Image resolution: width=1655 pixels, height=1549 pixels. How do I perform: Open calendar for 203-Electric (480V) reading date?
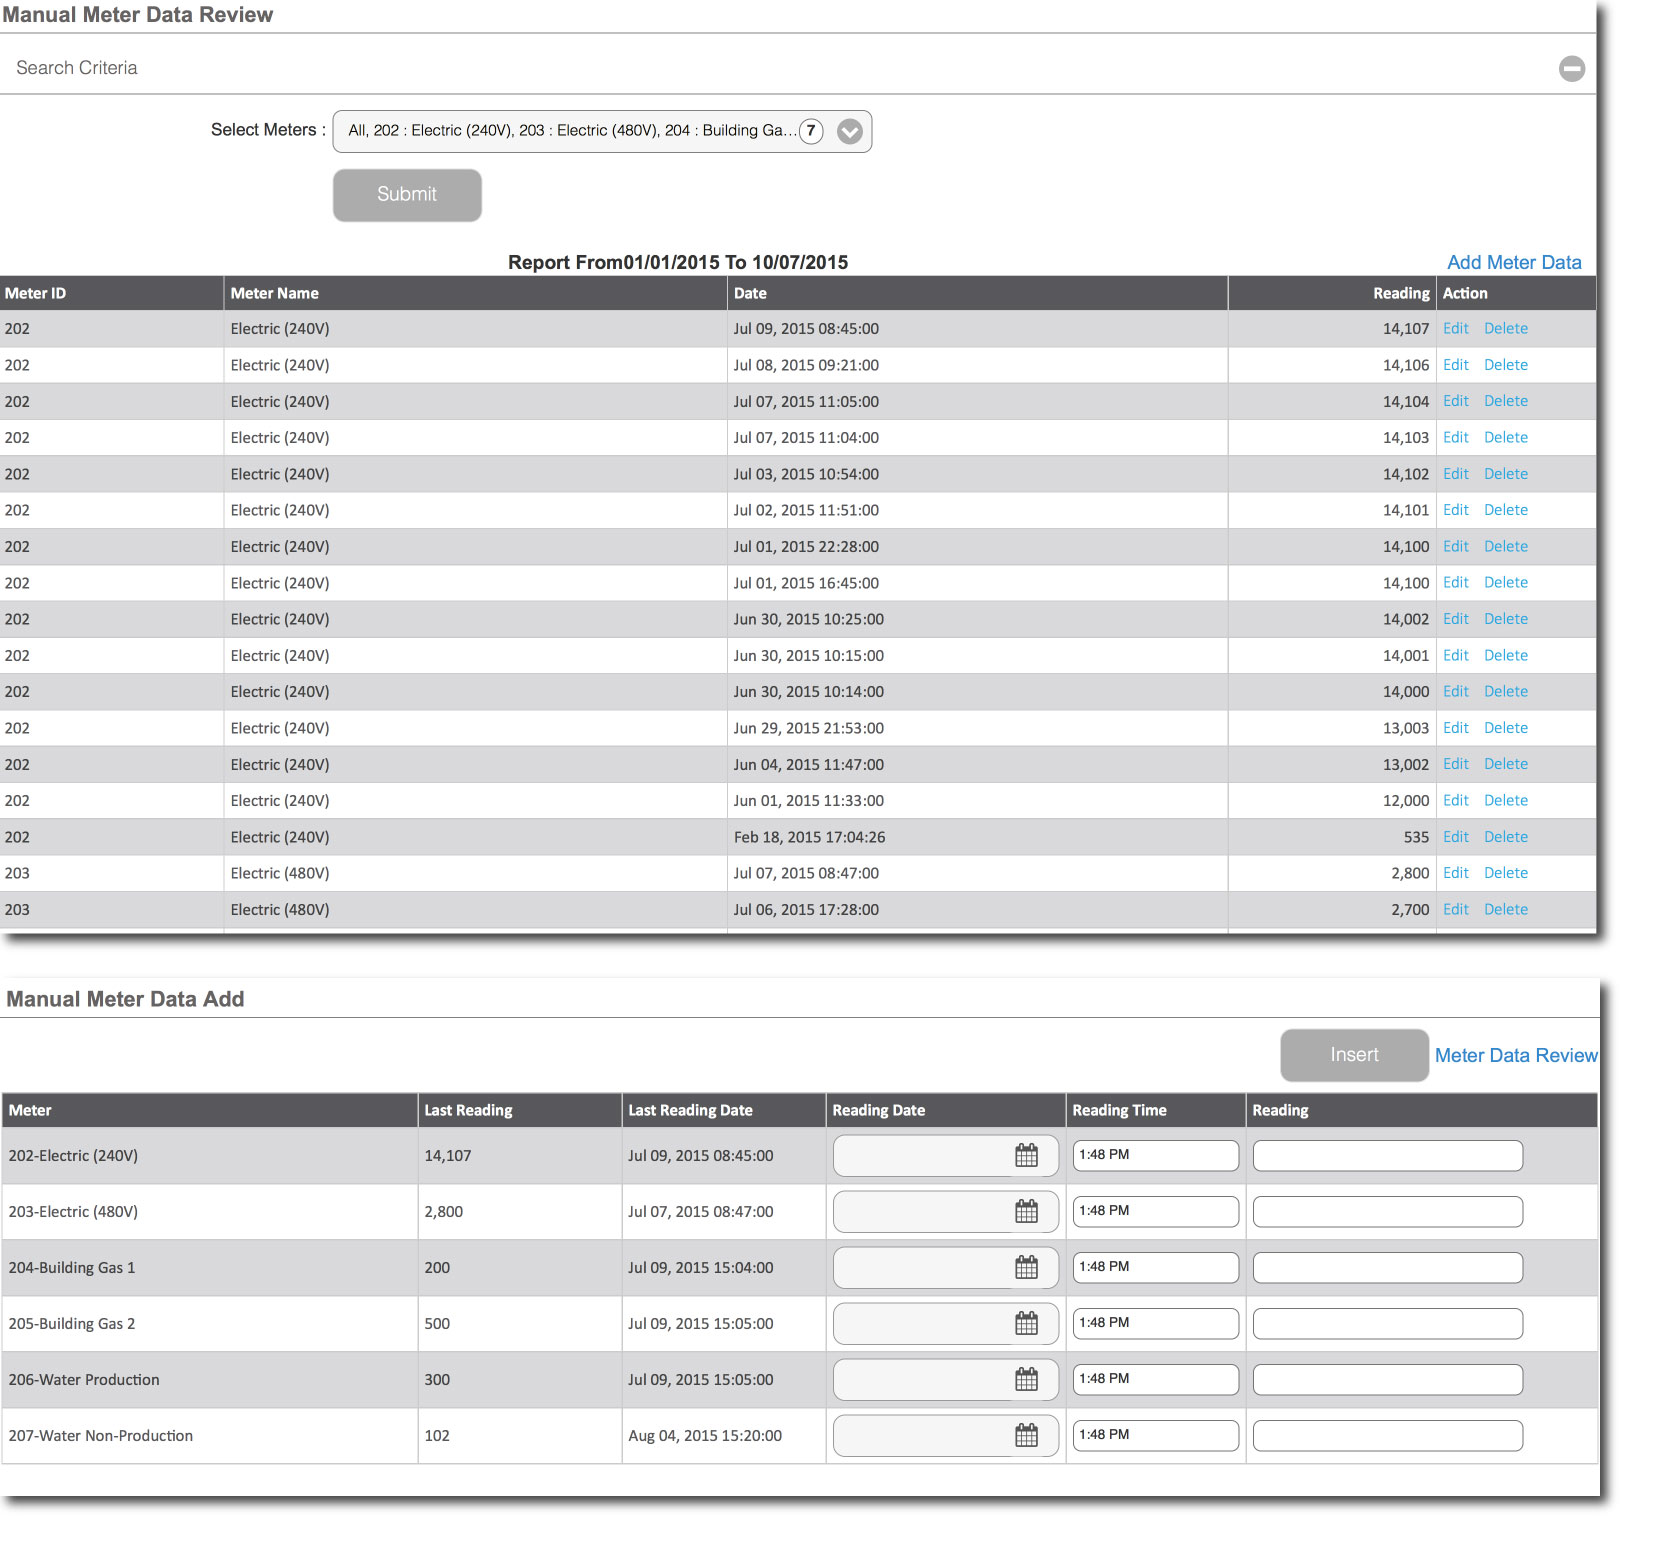tap(1026, 1211)
